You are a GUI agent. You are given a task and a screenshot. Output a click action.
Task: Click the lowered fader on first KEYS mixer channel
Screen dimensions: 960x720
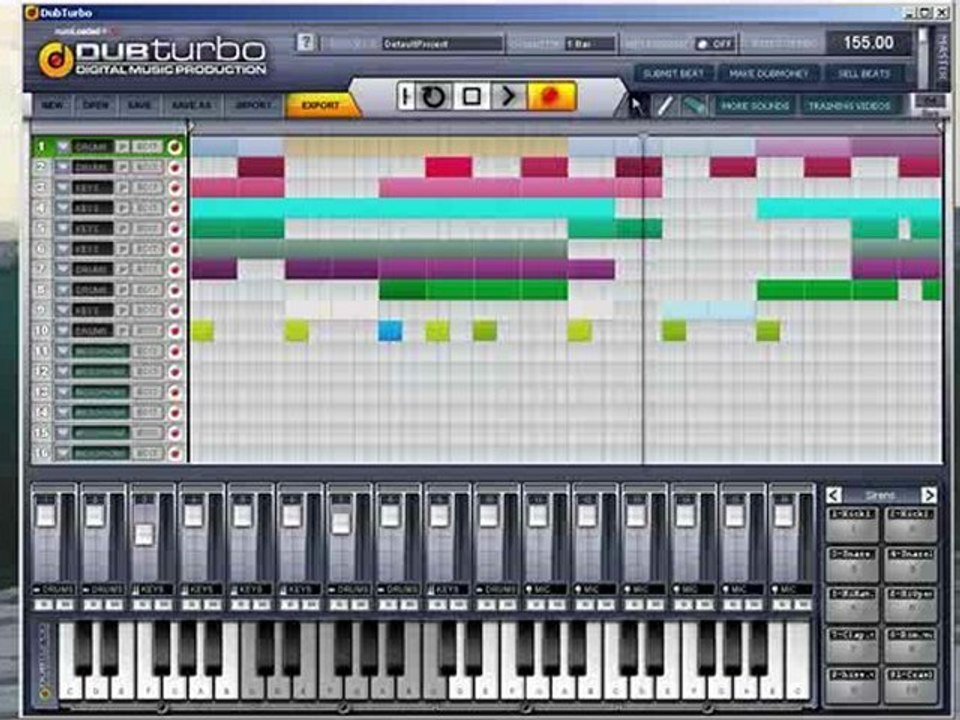[144, 534]
